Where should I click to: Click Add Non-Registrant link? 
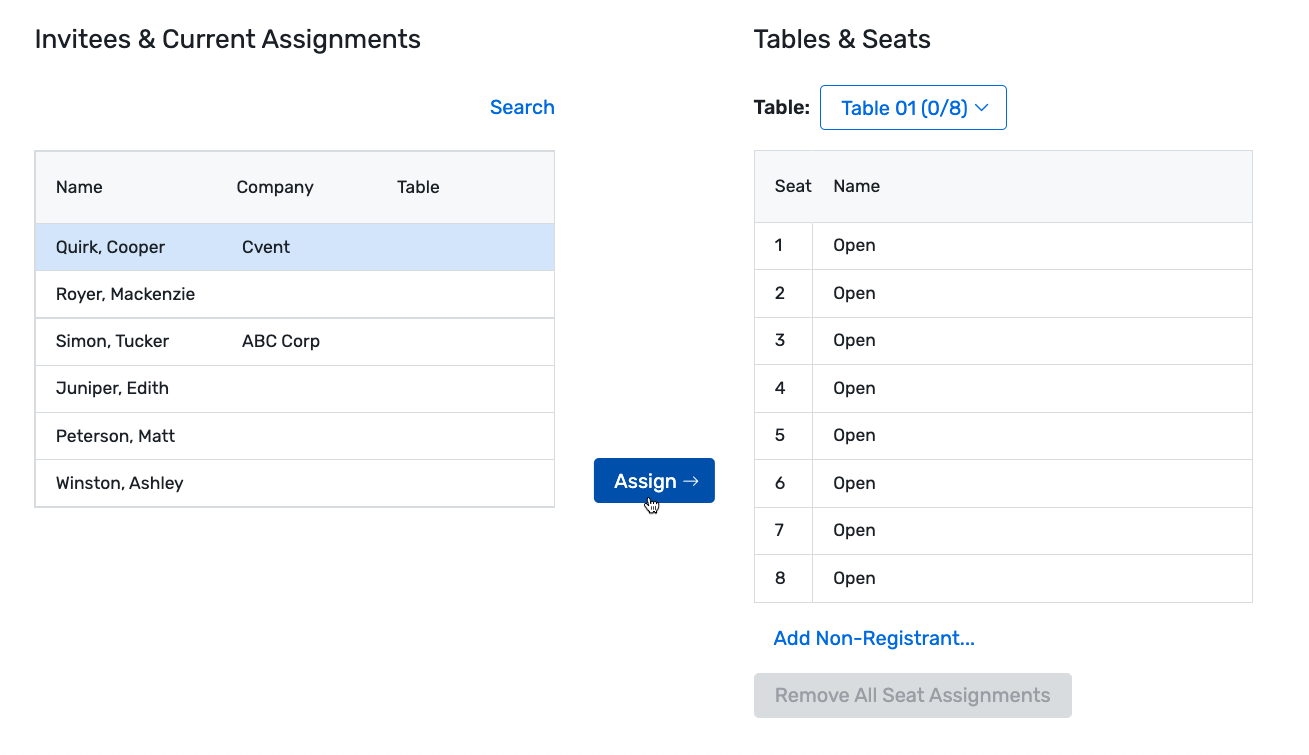click(x=873, y=638)
